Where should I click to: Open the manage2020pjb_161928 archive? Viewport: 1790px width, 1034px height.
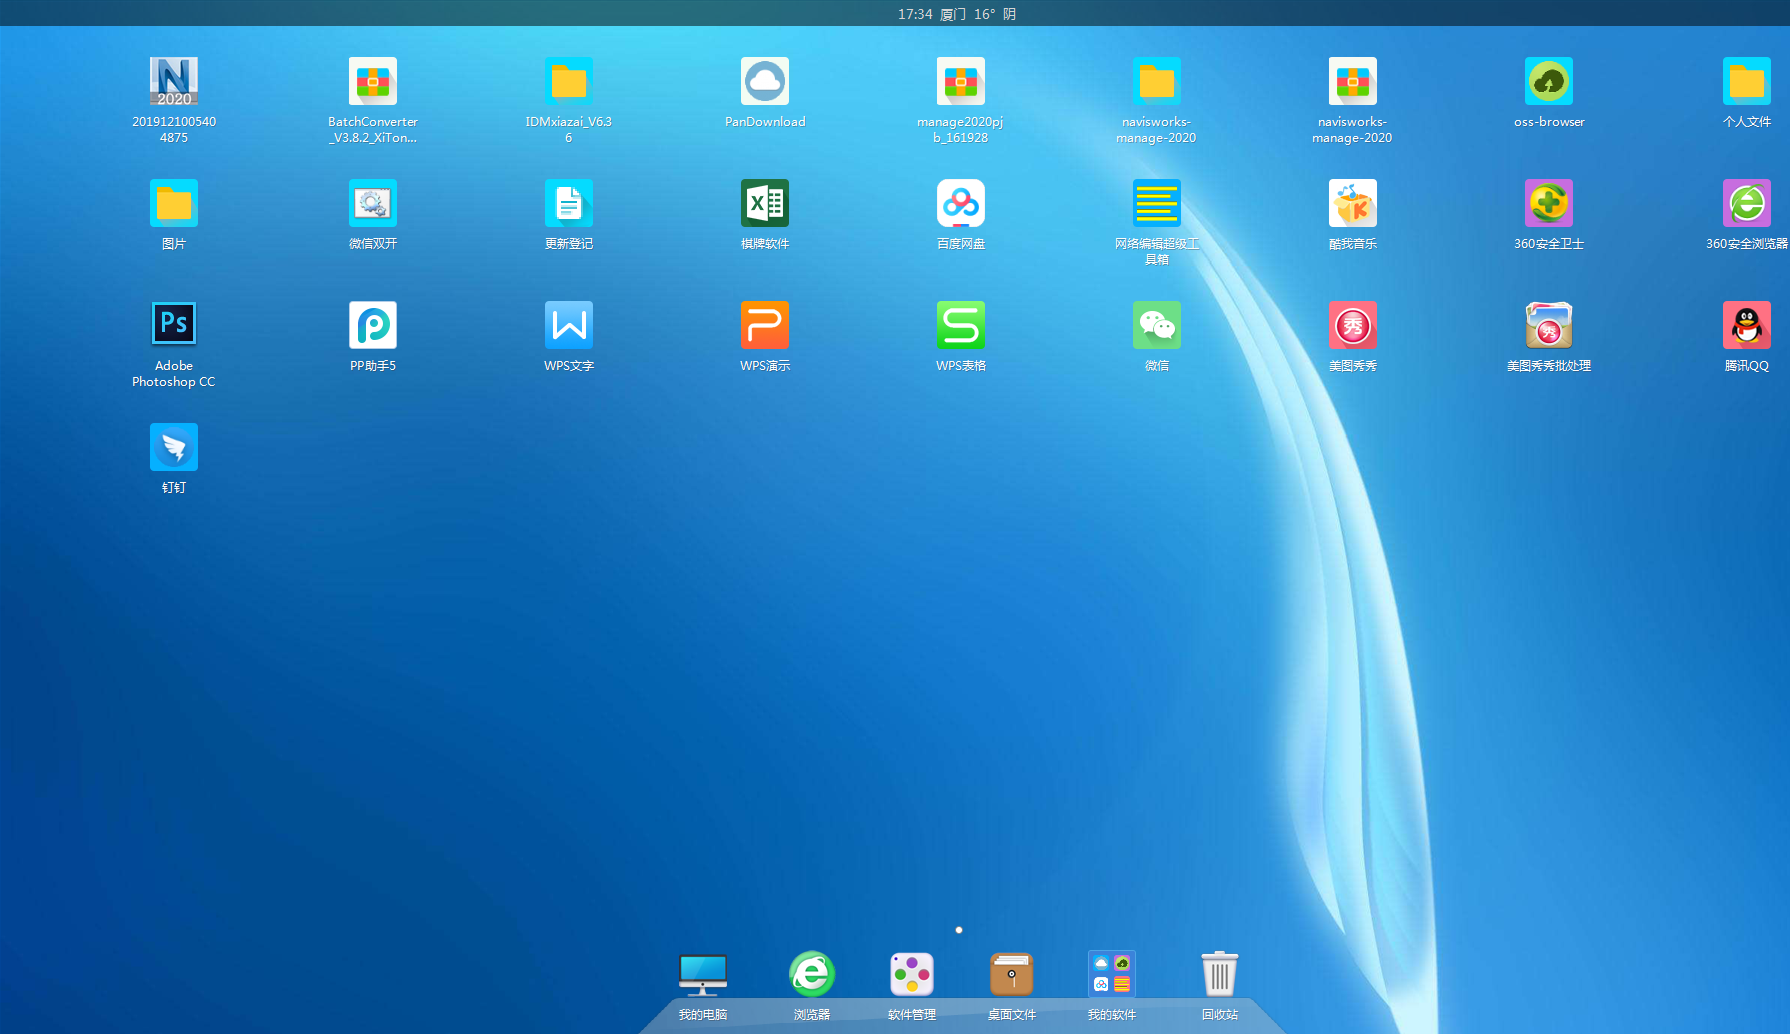pos(961,81)
